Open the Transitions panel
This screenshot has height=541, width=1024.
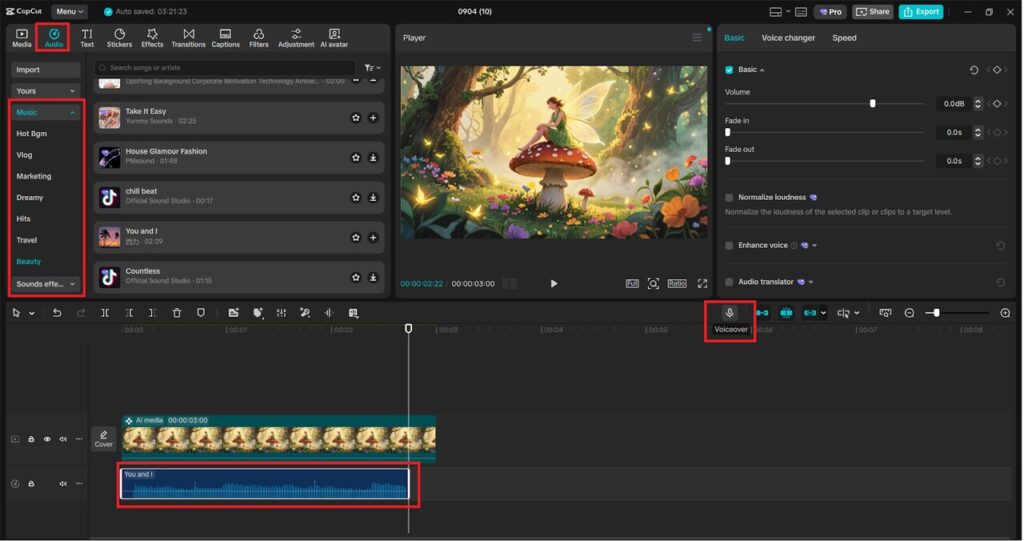click(188, 38)
